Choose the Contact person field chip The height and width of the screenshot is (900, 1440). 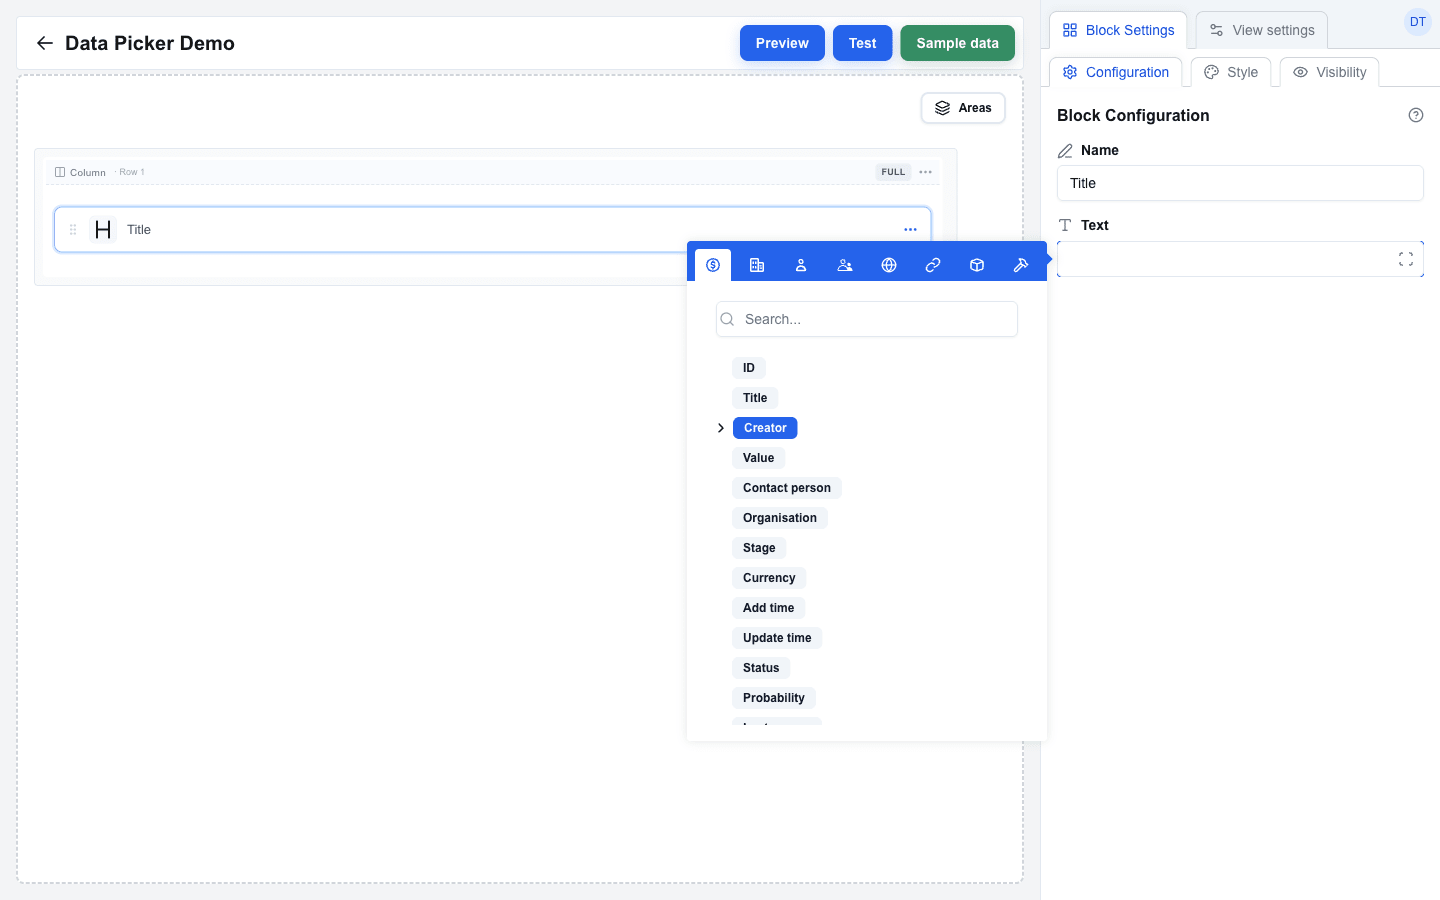click(787, 488)
